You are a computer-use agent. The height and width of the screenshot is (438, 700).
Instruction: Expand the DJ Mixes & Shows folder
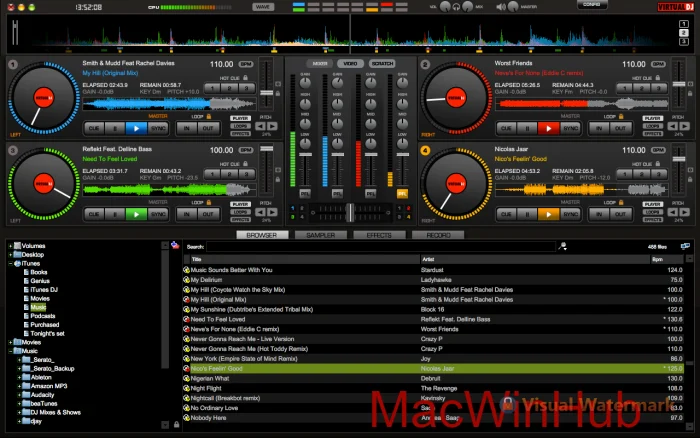(19, 413)
